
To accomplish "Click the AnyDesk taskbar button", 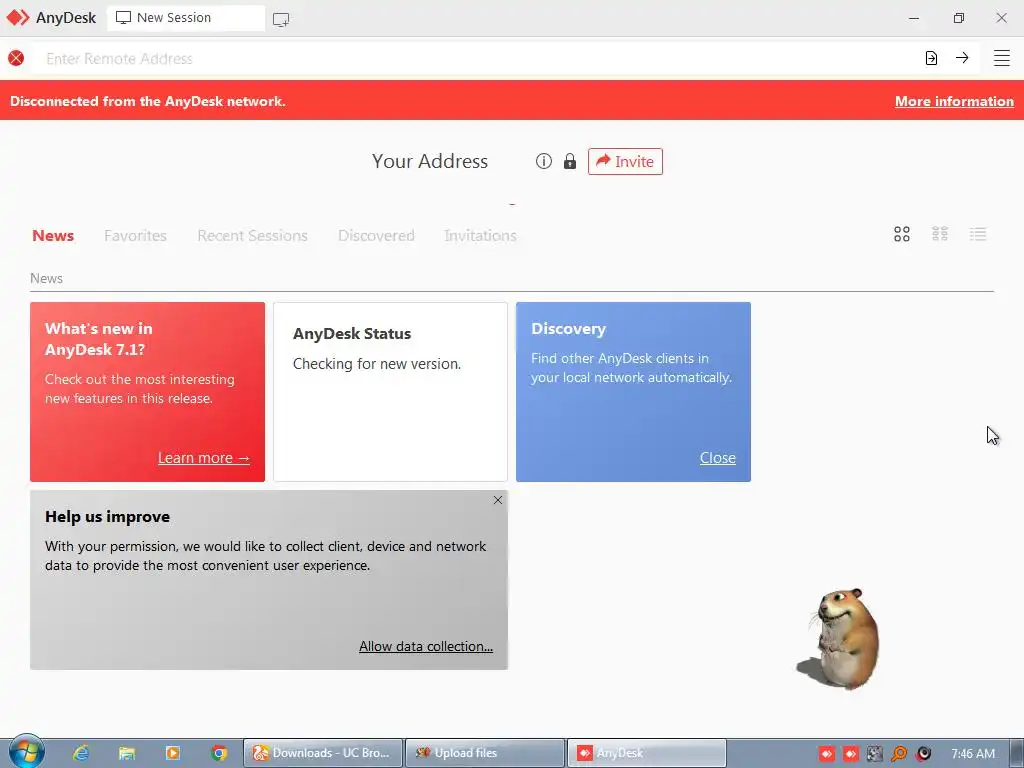I will click(647, 753).
